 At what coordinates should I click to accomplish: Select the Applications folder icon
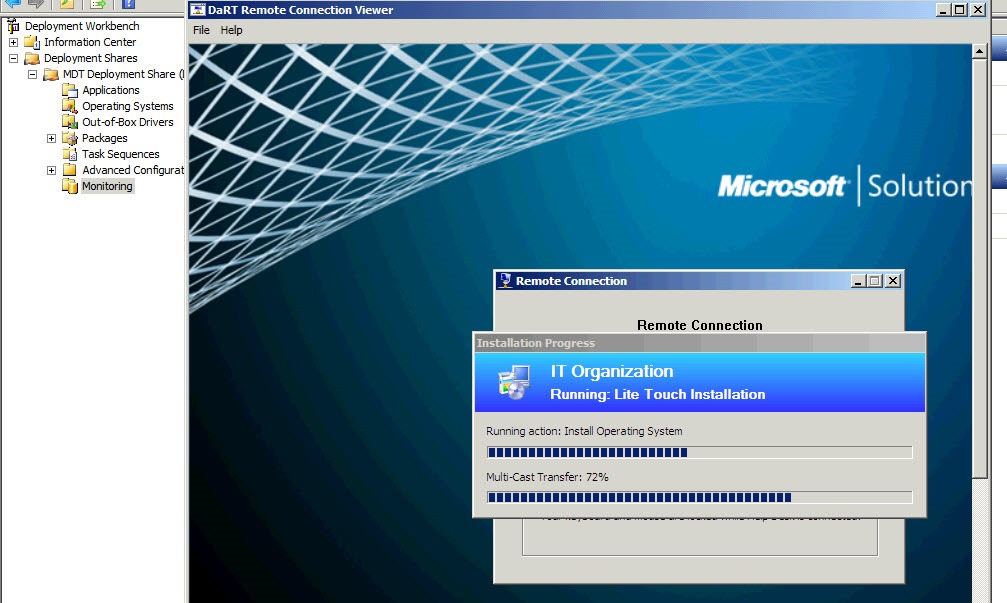coord(69,90)
